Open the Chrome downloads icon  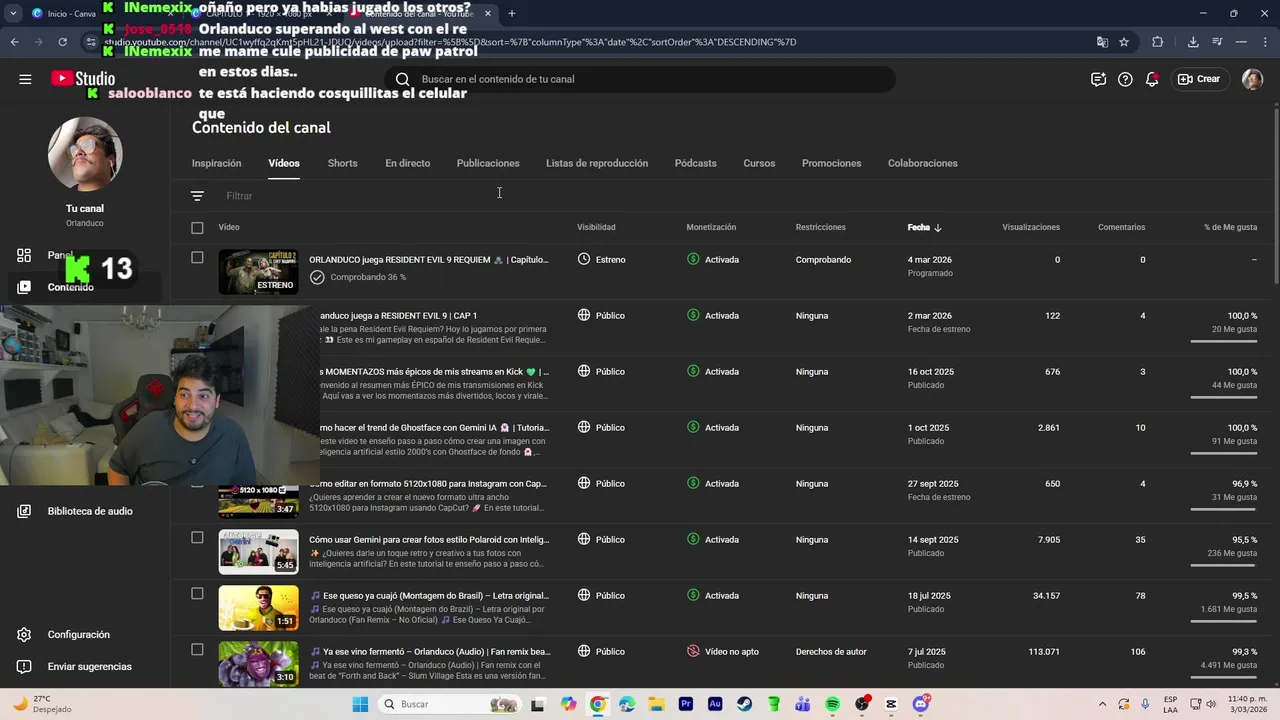point(1193,42)
